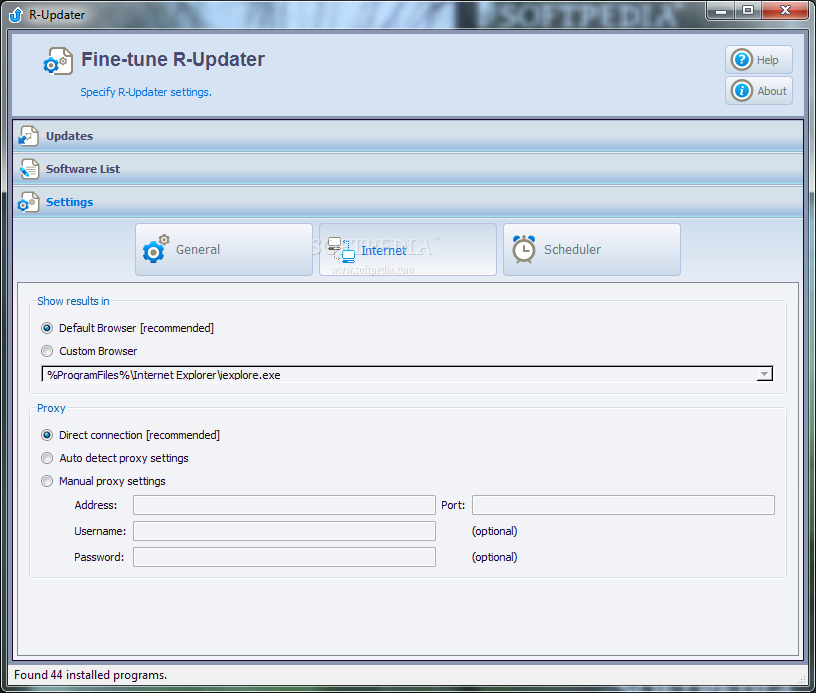This screenshot has width=816, height=693.
Task: Expand the Updates accordion section
Action: tap(408, 136)
